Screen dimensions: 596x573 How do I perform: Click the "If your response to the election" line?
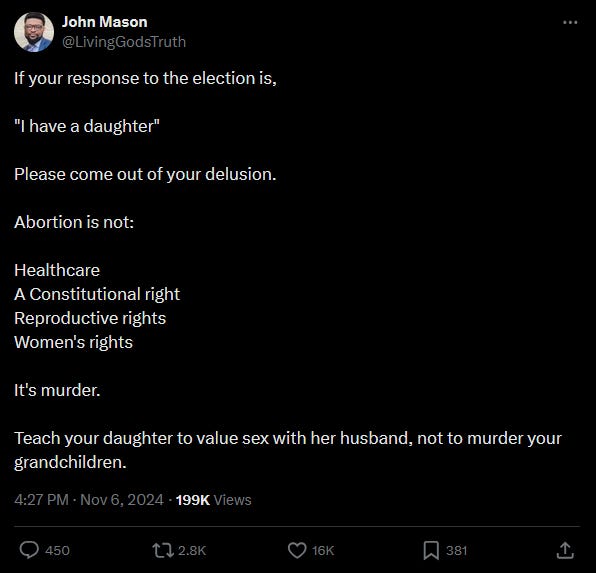(x=145, y=78)
